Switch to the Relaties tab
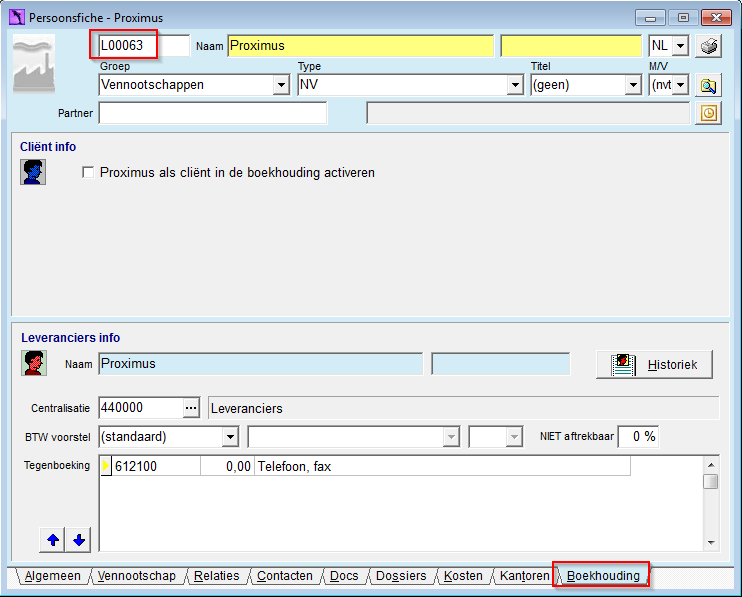 click(217, 576)
